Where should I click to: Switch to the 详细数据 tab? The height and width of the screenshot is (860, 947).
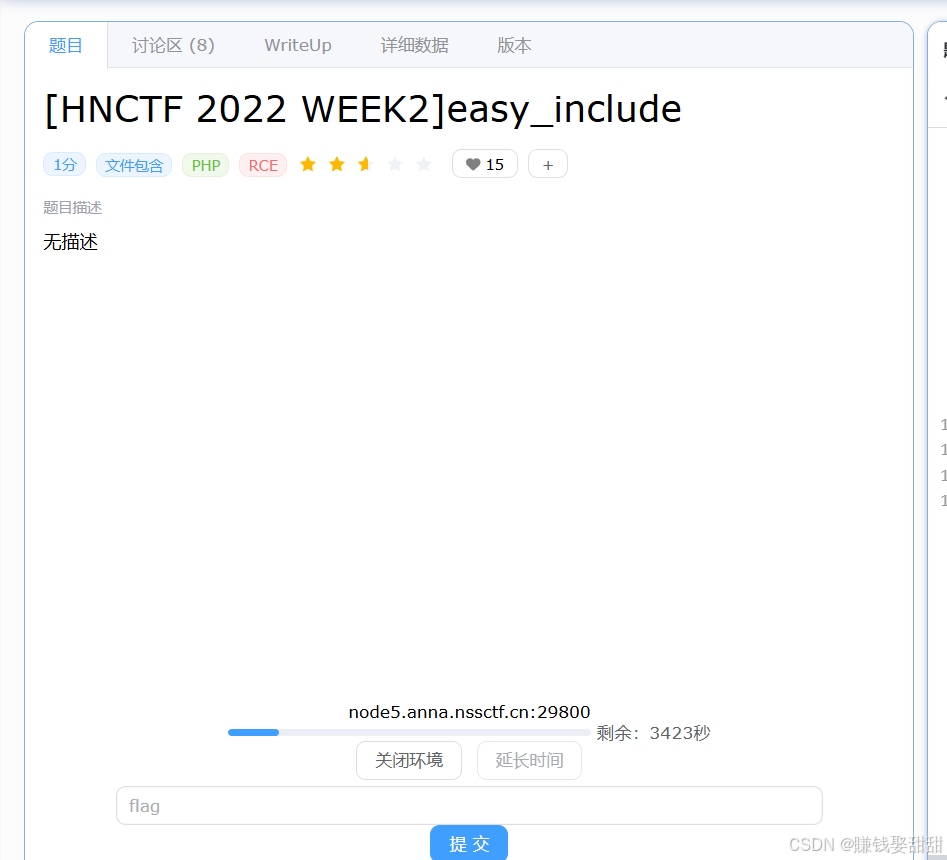pos(414,45)
